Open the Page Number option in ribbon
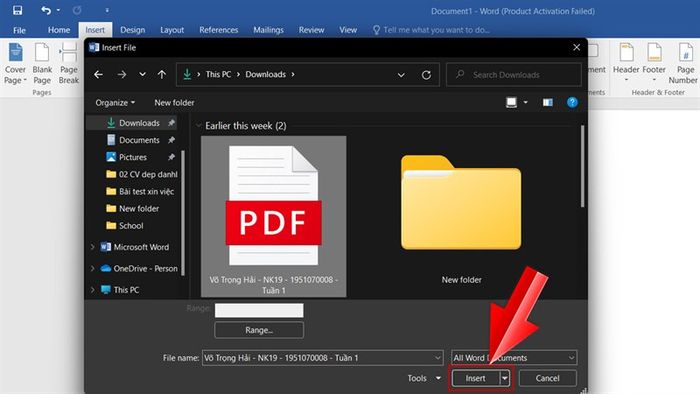The height and width of the screenshot is (394, 700). [x=683, y=64]
